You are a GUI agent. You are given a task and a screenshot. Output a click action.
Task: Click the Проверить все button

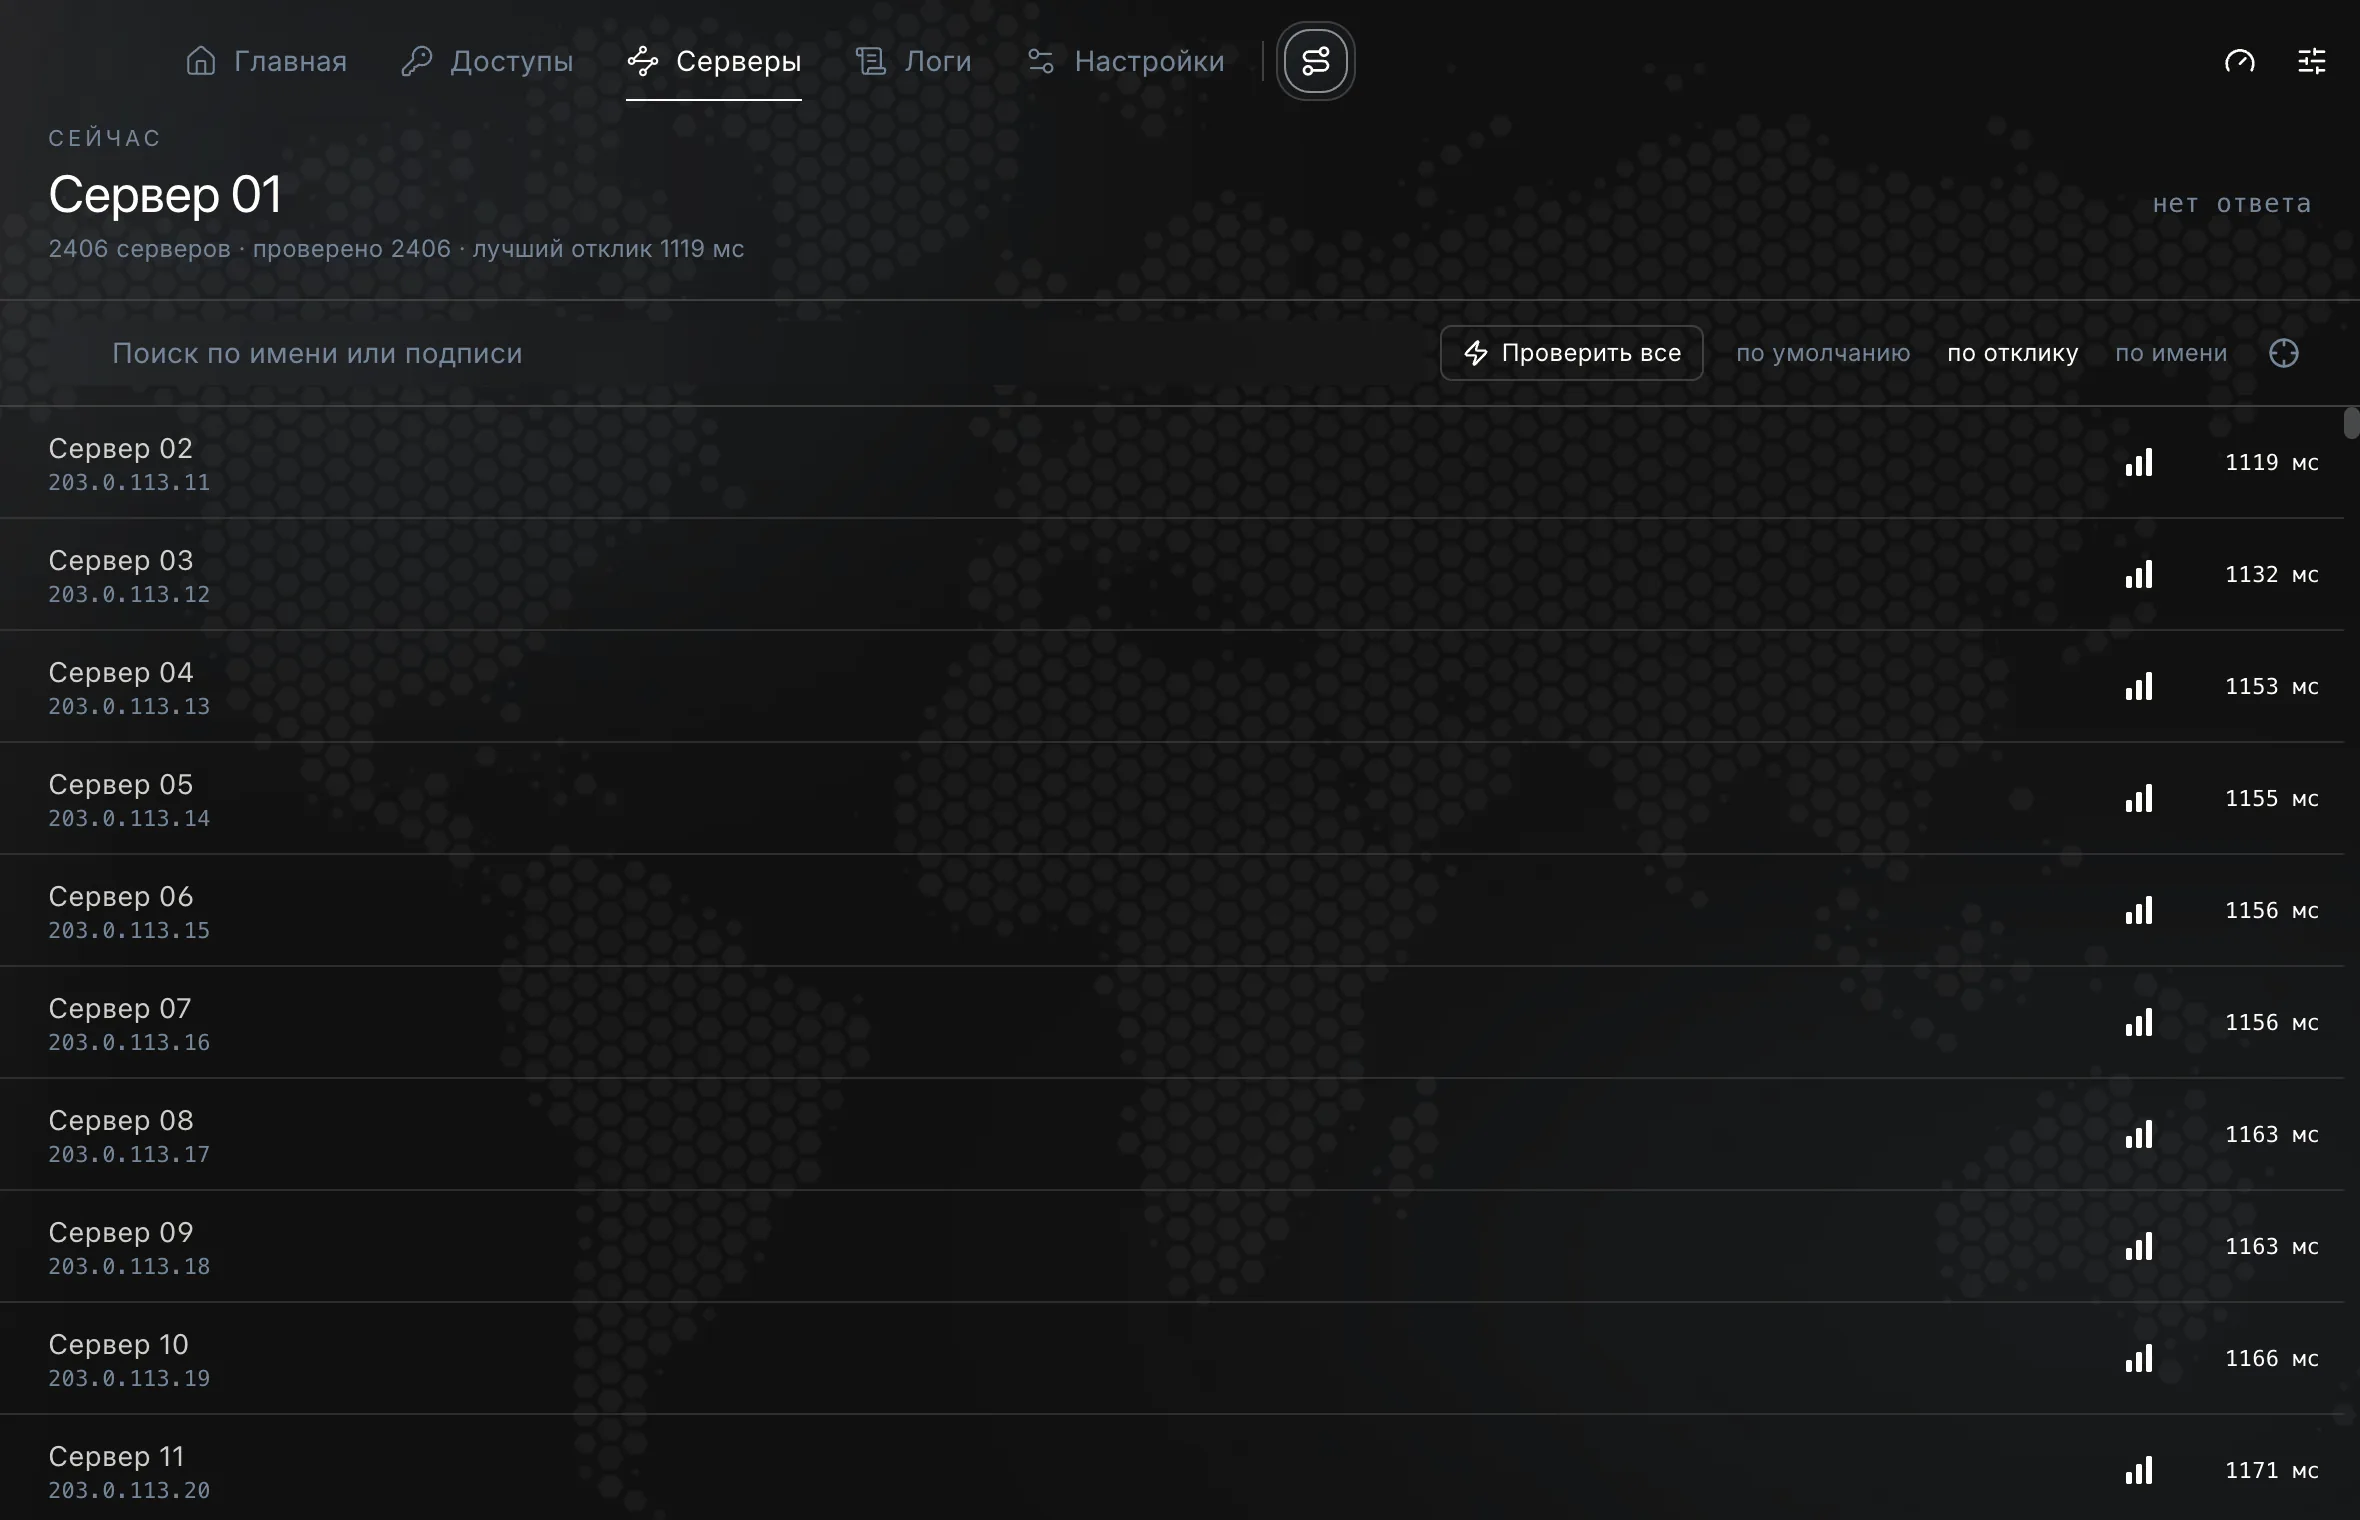(x=1571, y=353)
